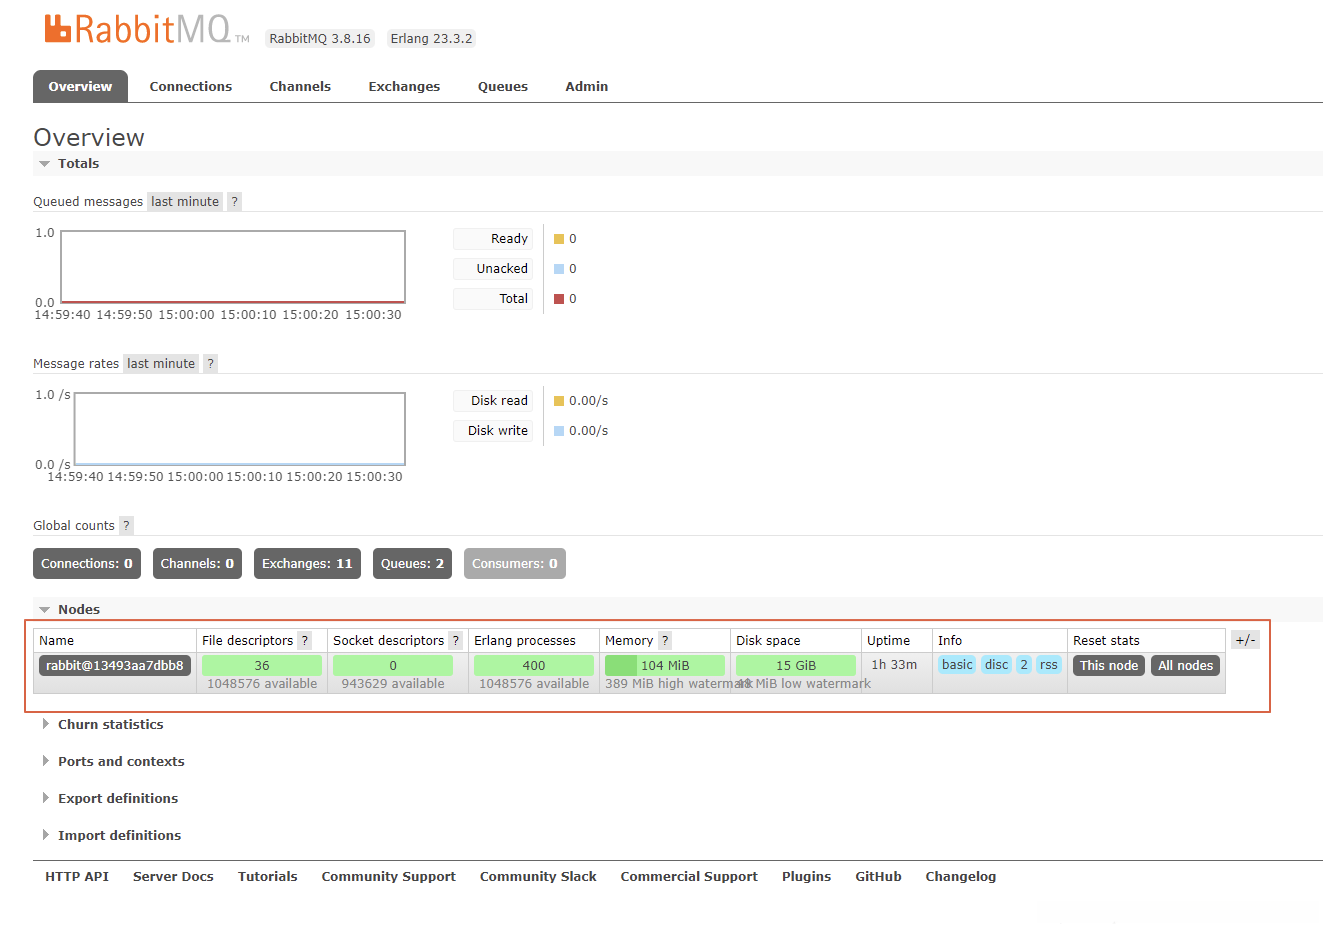The width and height of the screenshot is (1323, 933).
Task: Click the File descriptors 36 bar
Action: [x=262, y=666]
